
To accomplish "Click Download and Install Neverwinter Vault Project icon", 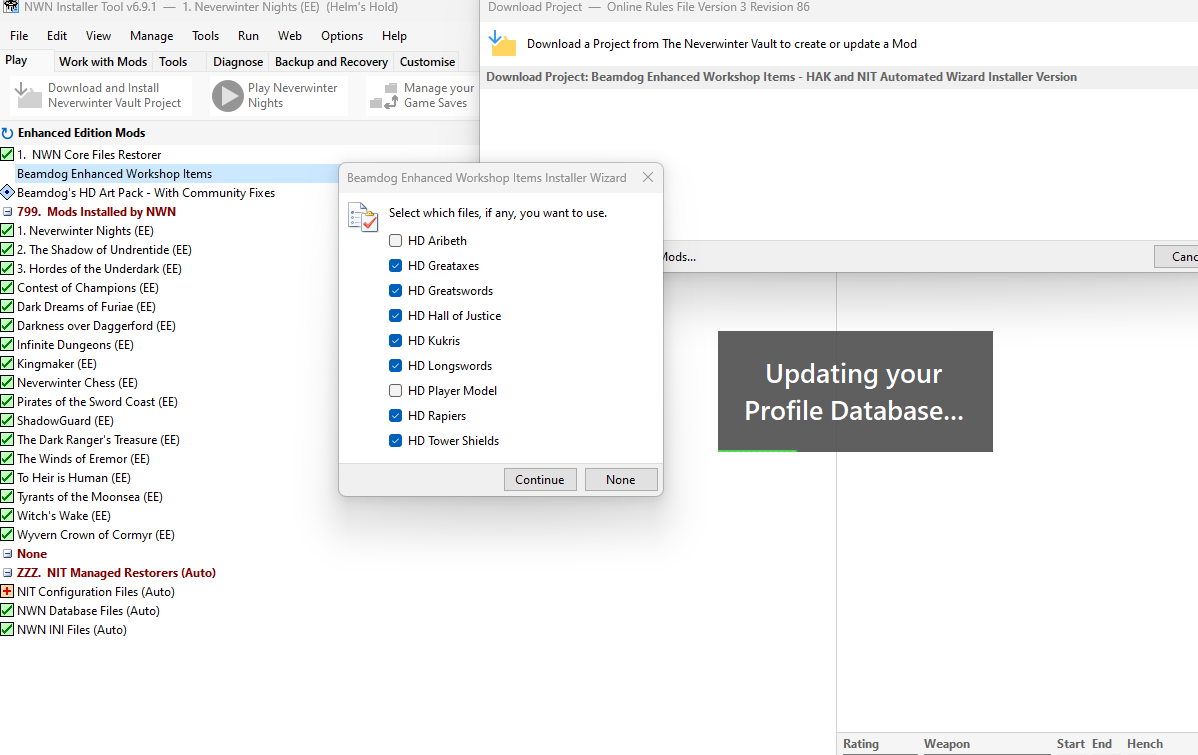I will pos(28,96).
